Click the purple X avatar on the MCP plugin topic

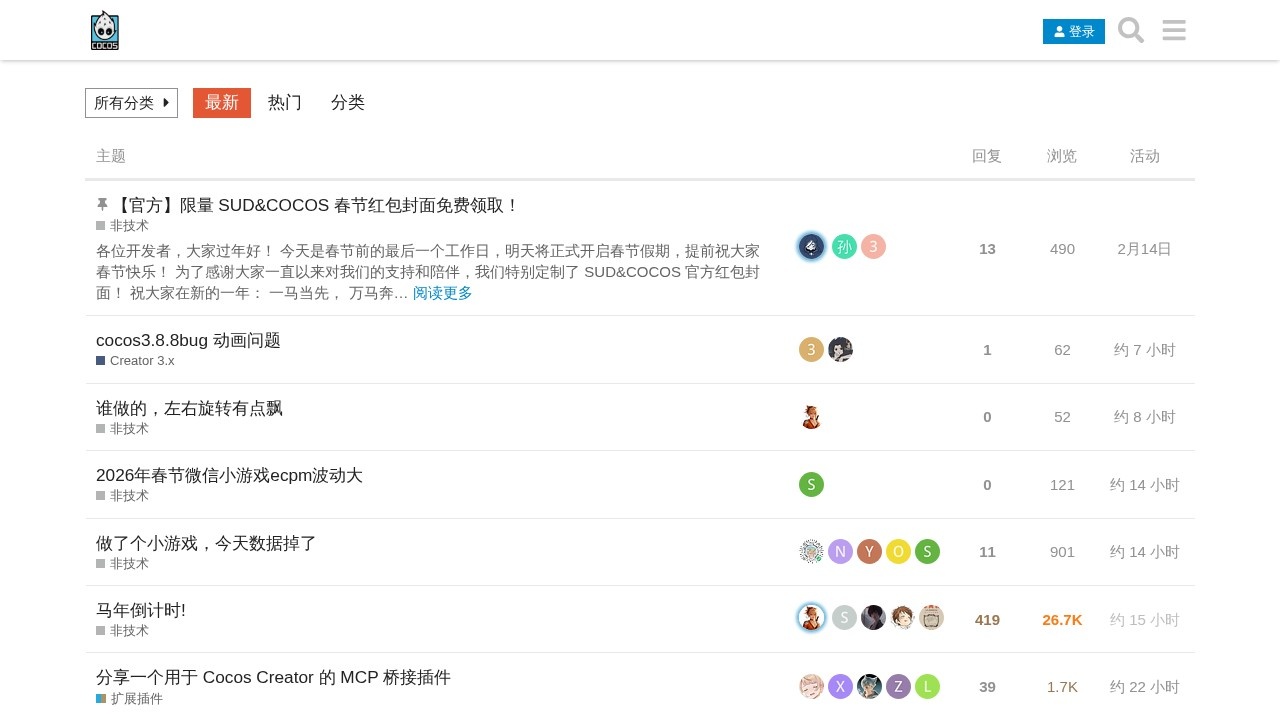click(x=840, y=686)
